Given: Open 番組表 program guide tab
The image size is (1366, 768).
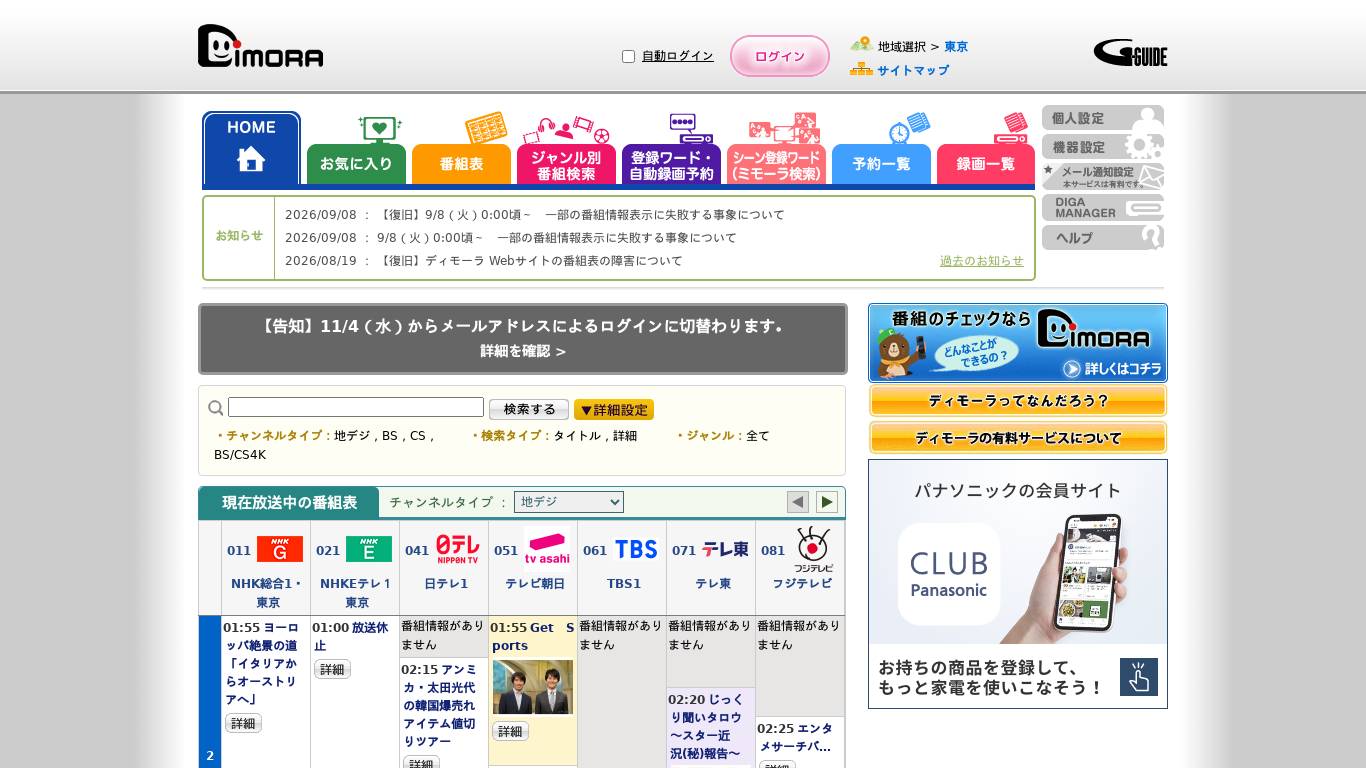Looking at the screenshot, I should pos(462,164).
